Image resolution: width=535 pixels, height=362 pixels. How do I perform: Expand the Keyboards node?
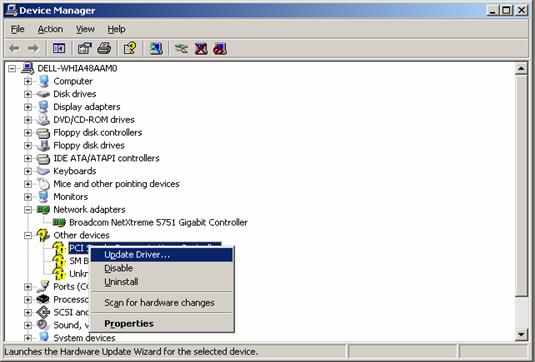28,171
